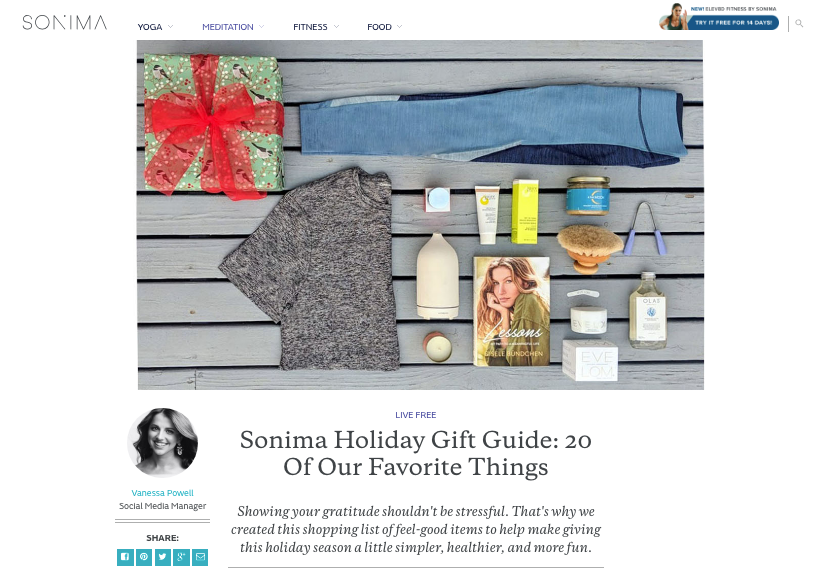Share article on Google Plus
The image size is (813, 574).
[181, 557]
